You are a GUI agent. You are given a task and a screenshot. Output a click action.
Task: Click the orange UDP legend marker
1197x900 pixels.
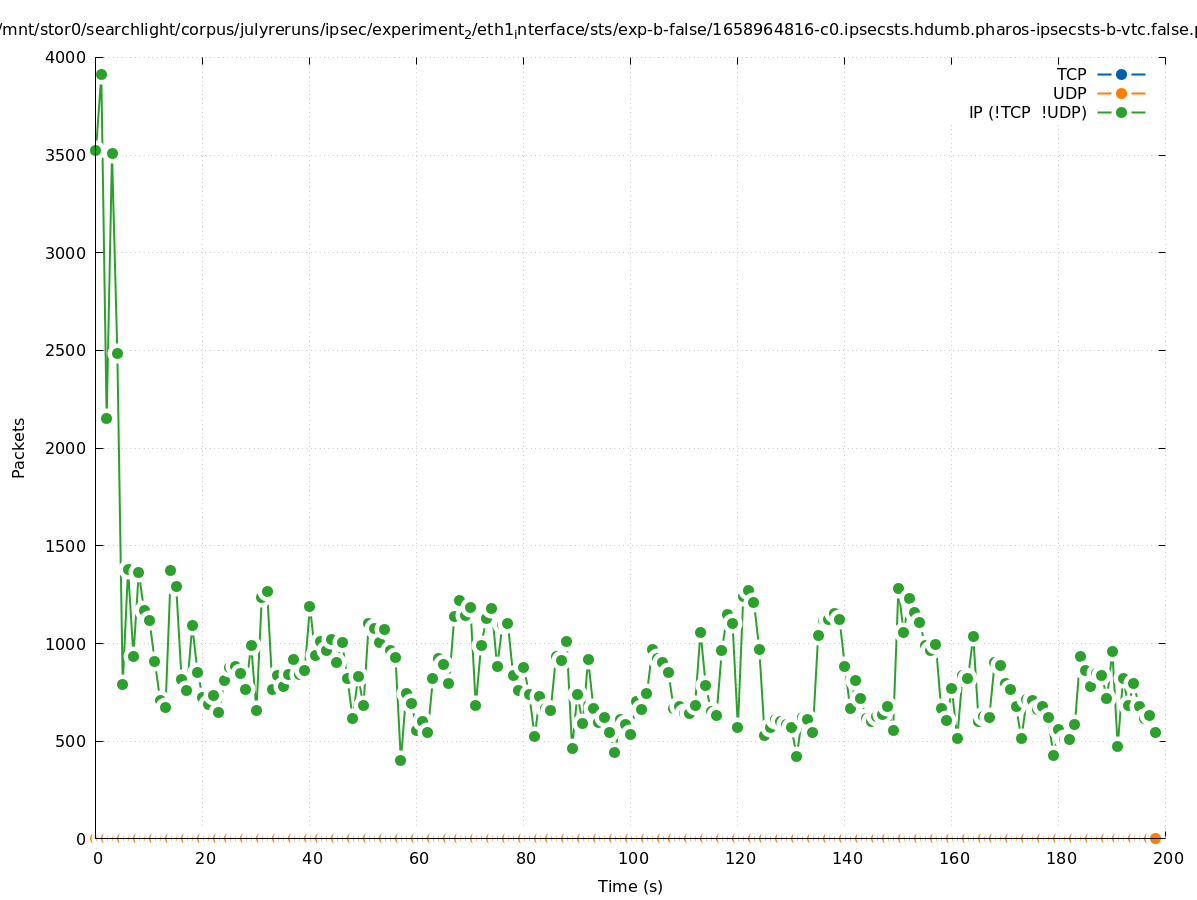1121,93
